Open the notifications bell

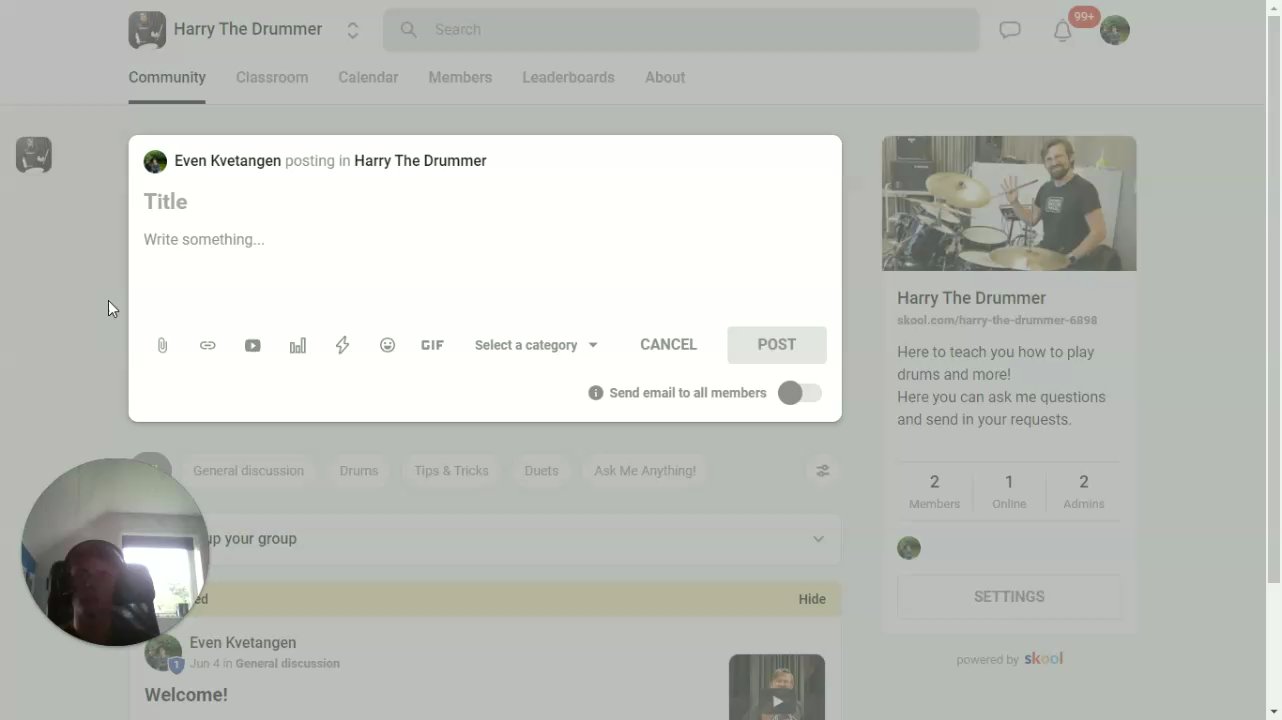(x=1063, y=30)
